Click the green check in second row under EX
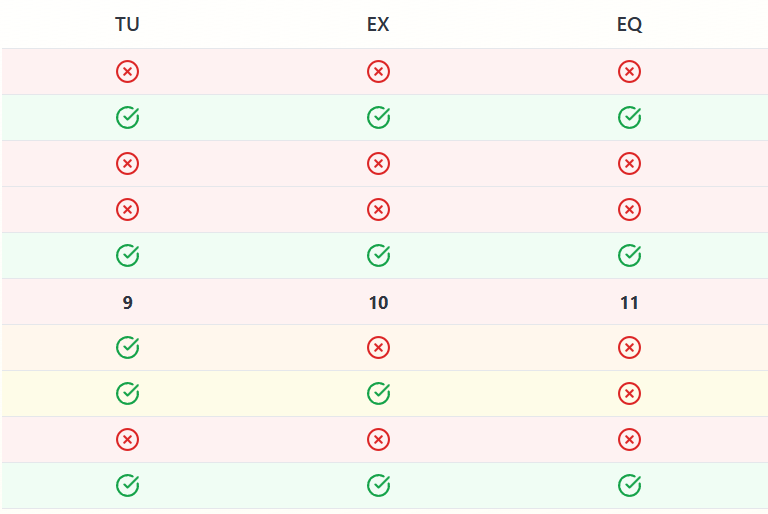Viewport: 768px width, 514px height. tap(378, 118)
